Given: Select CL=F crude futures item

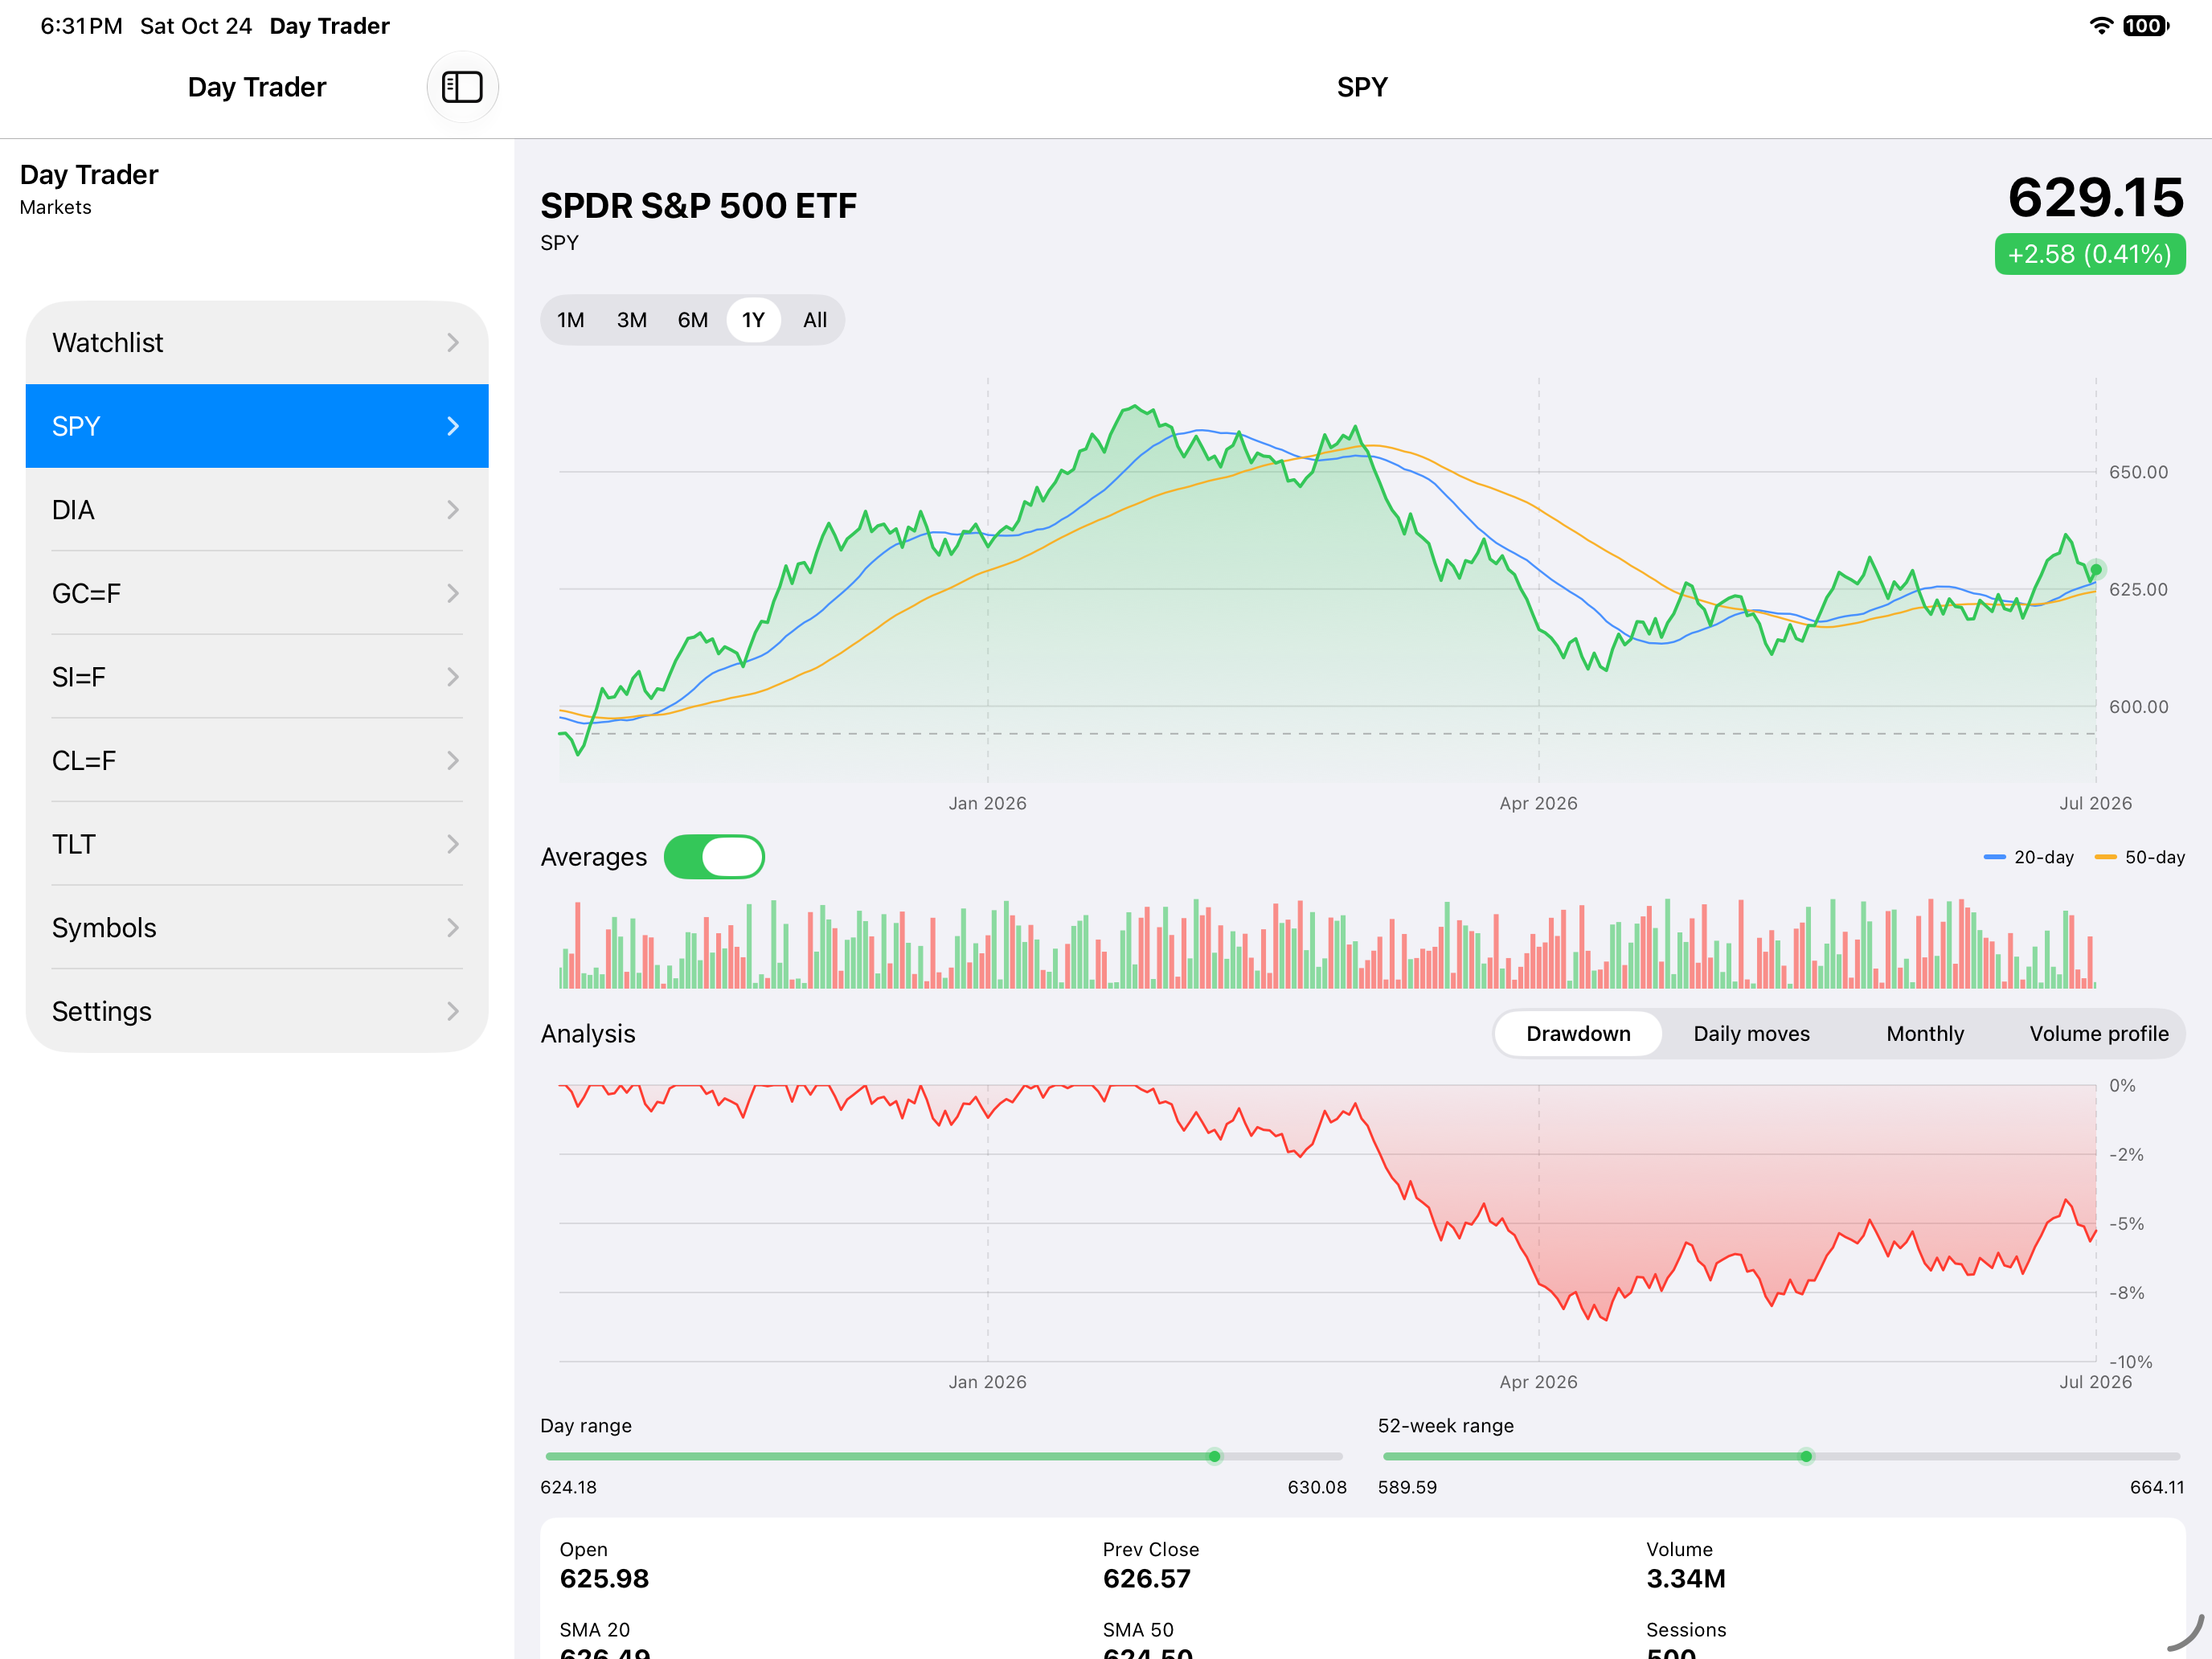Looking at the screenshot, I should coord(257,761).
